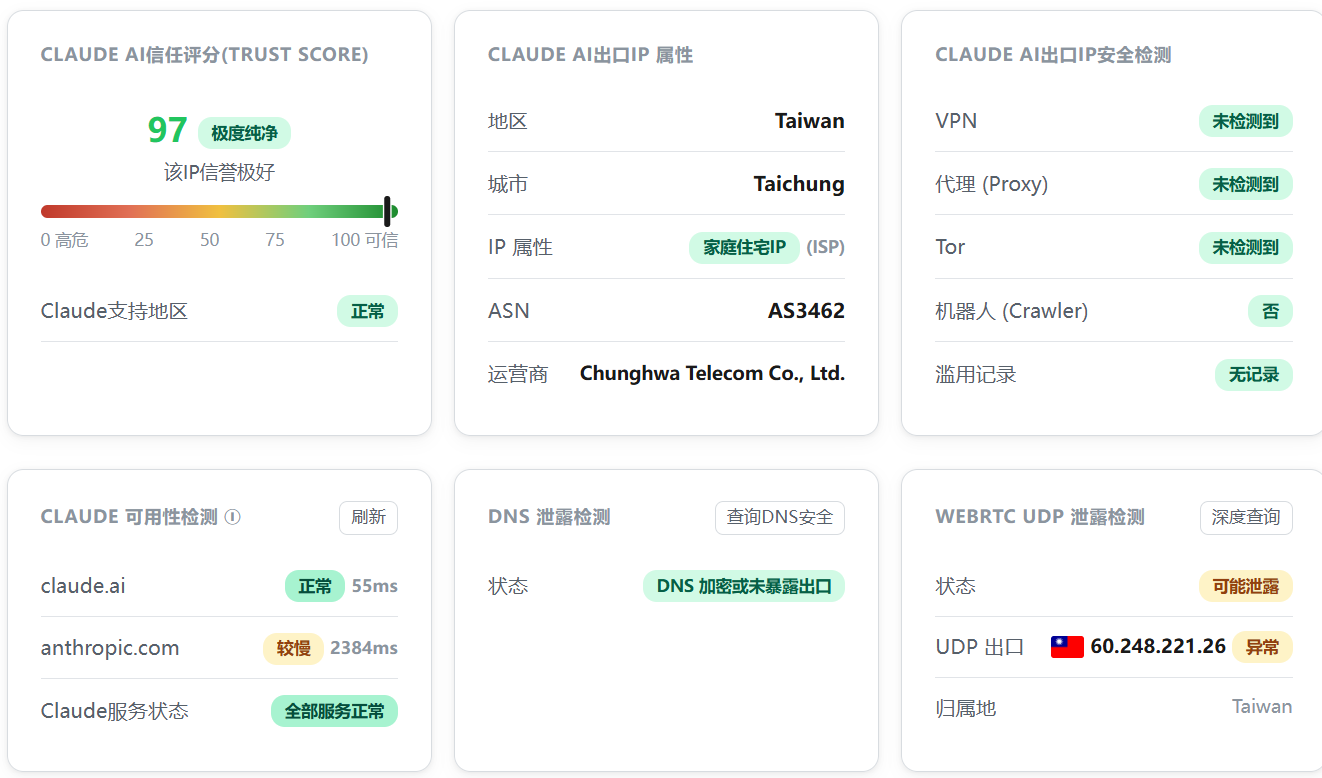The image size is (1322, 778).
Task: Click the CLAUDE AI信任评分(TRUST SCORE) heading
Action: [205, 55]
